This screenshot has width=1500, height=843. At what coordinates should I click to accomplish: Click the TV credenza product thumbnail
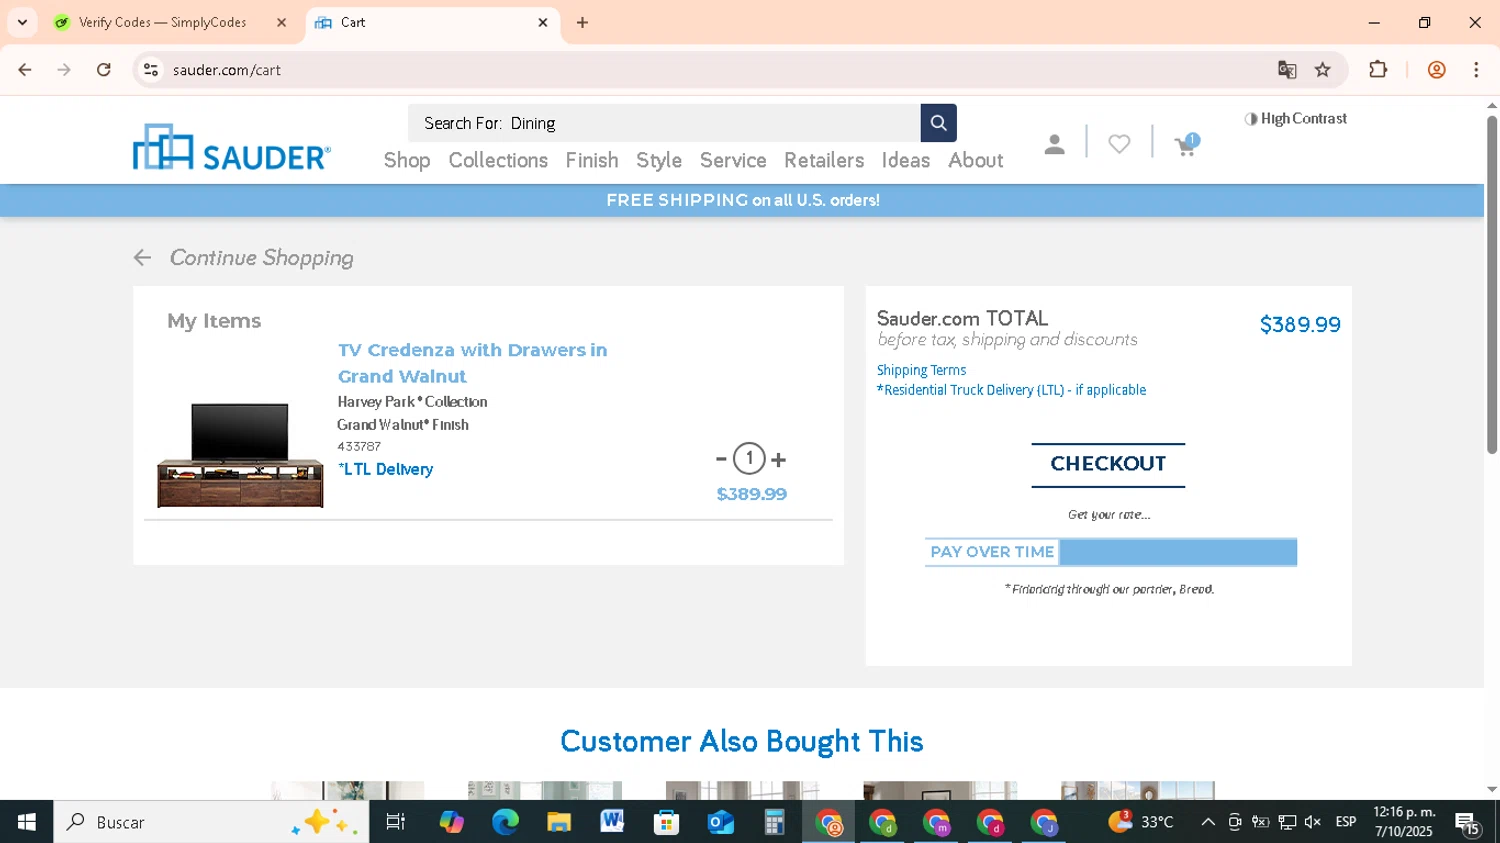tap(240, 455)
